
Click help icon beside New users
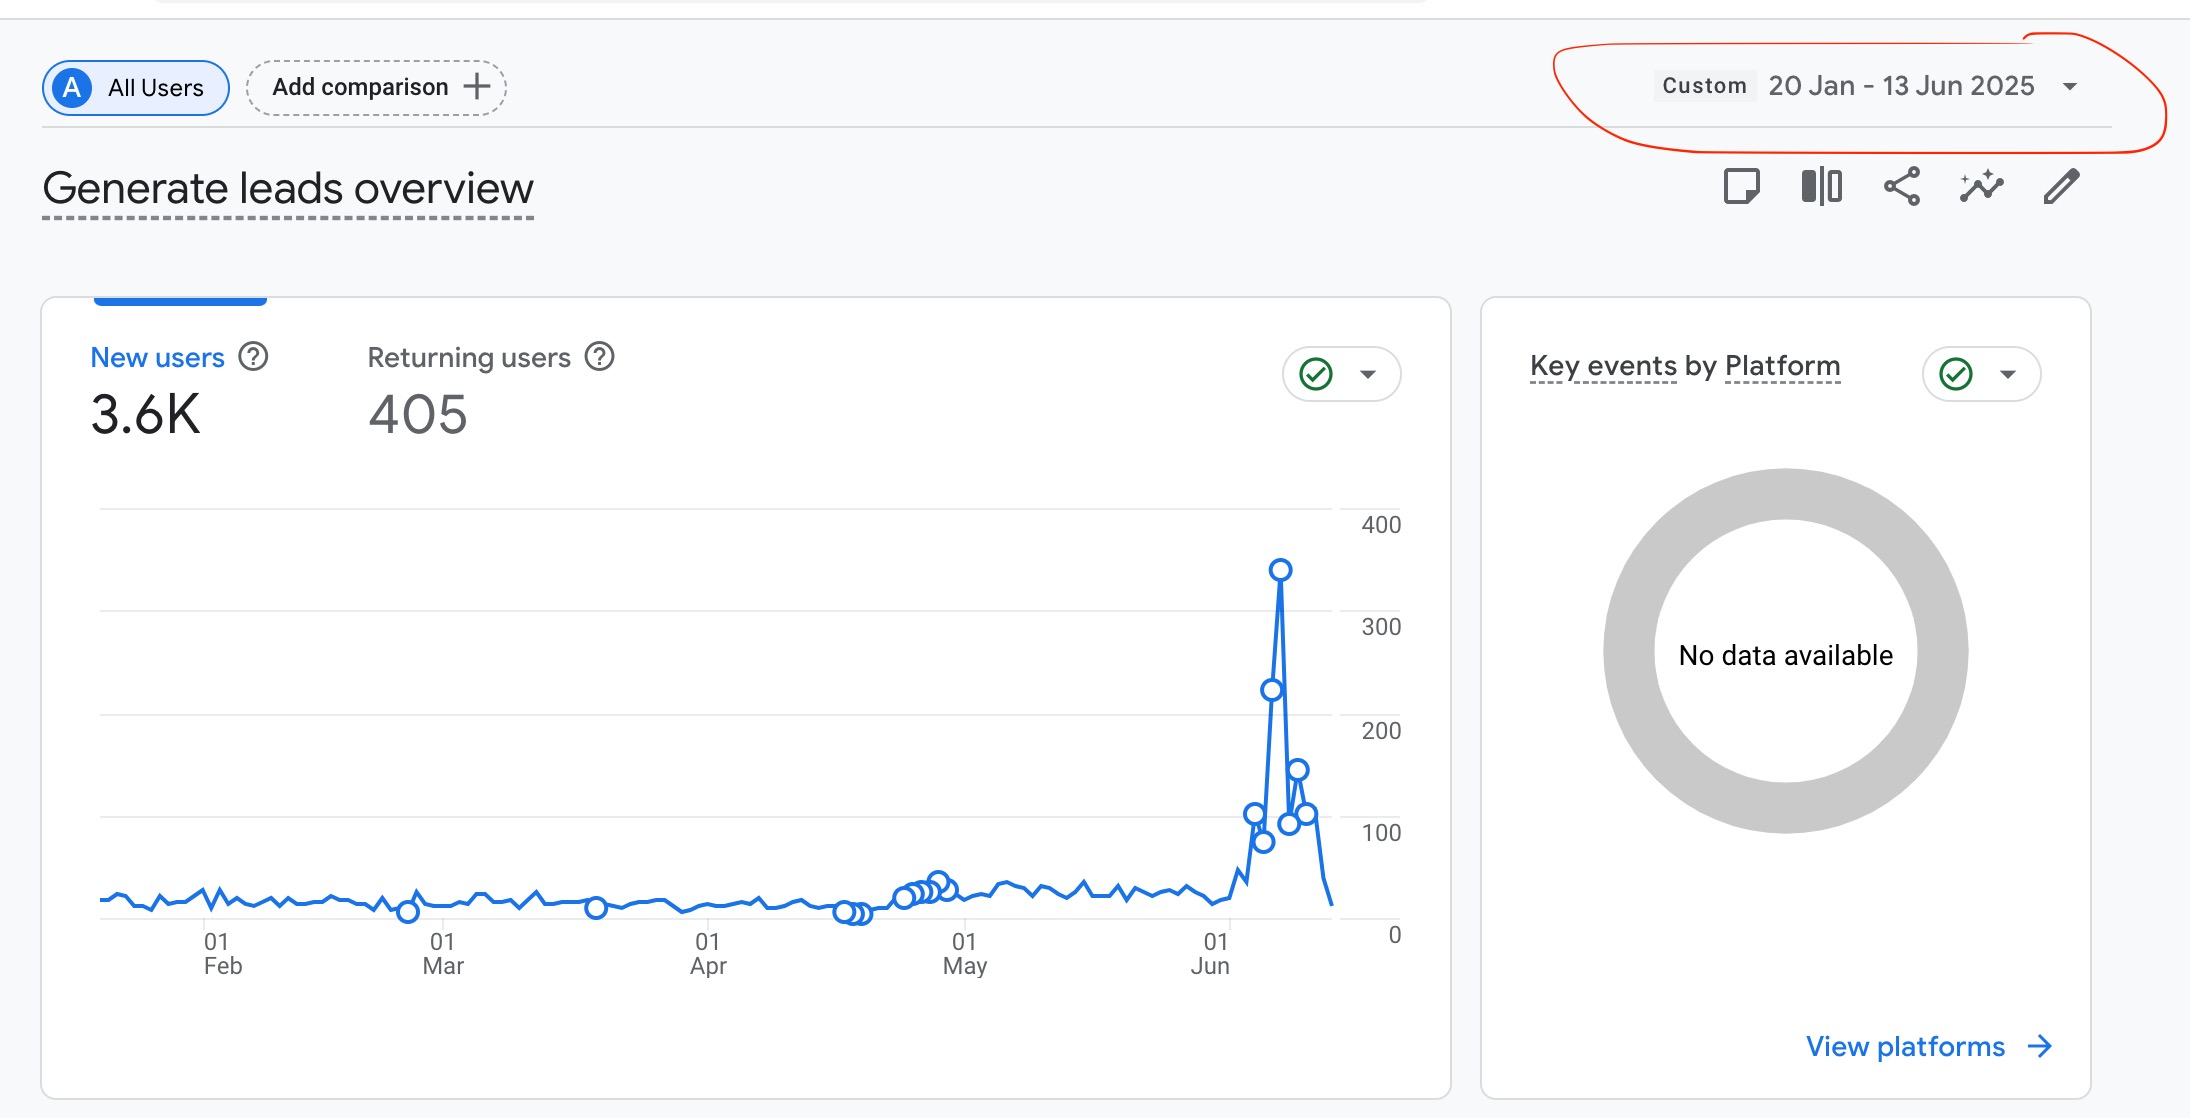(253, 356)
